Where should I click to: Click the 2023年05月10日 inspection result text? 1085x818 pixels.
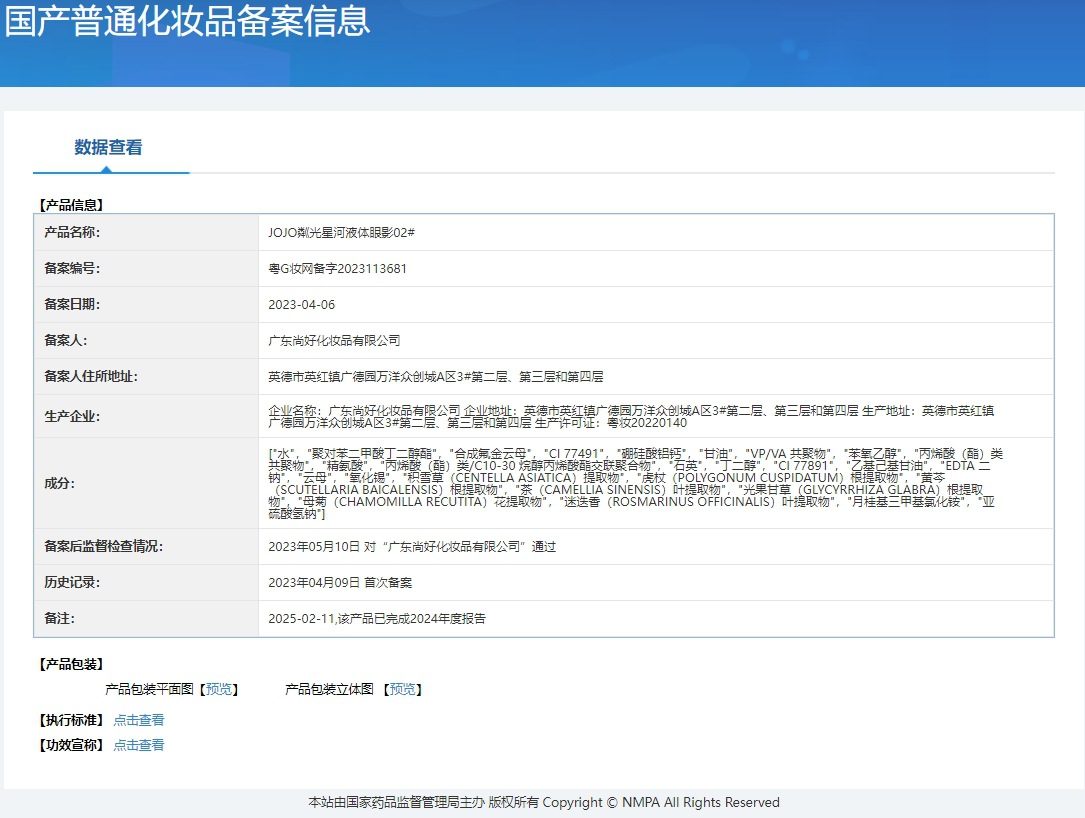[411, 547]
